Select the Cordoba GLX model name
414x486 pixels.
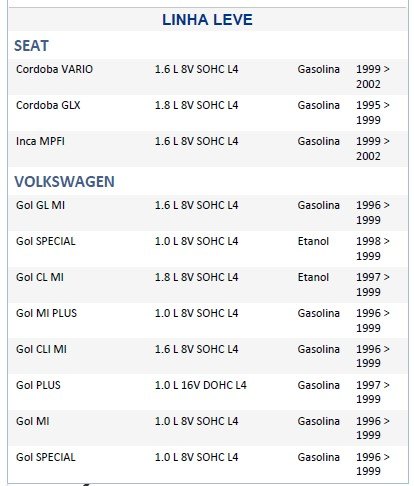(48, 105)
